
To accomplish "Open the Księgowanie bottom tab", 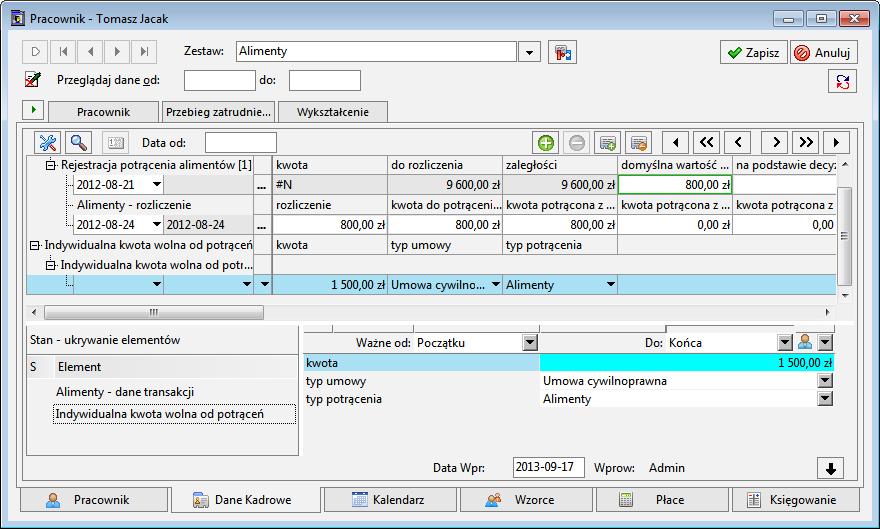I will pyautogui.click(x=796, y=500).
